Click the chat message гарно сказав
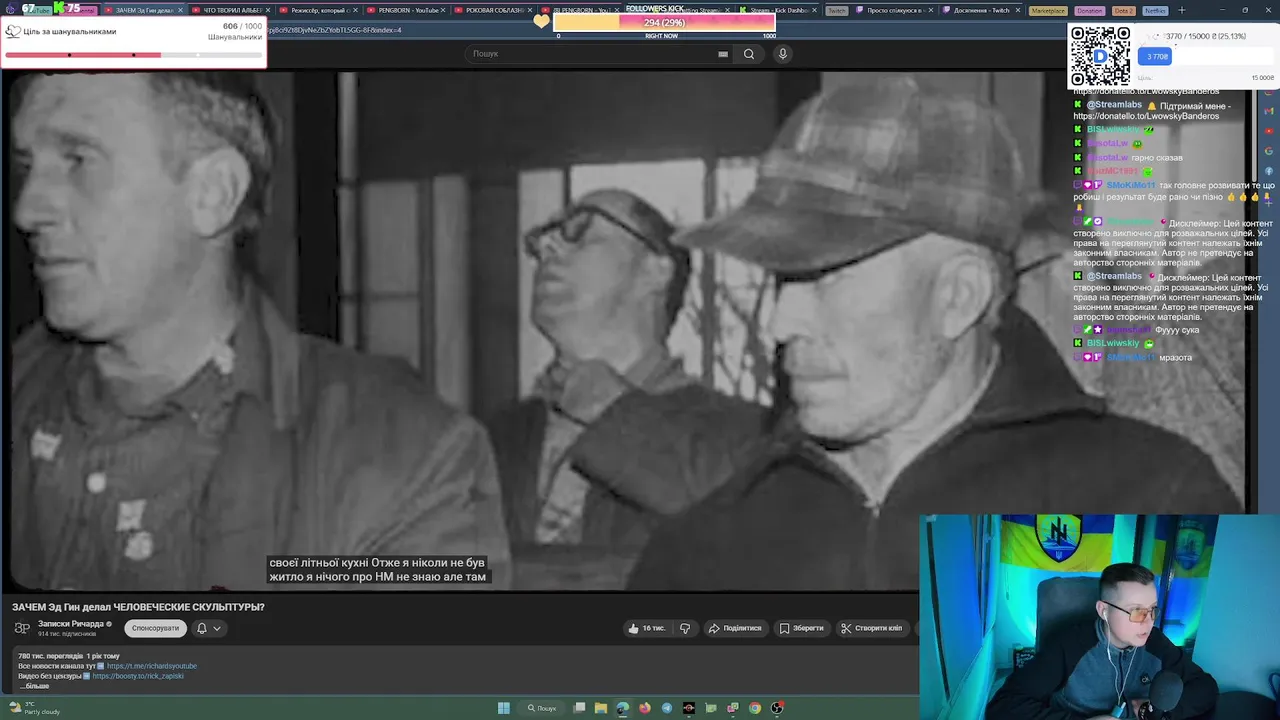The width and height of the screenshot is (1280, 720). 1157,158
